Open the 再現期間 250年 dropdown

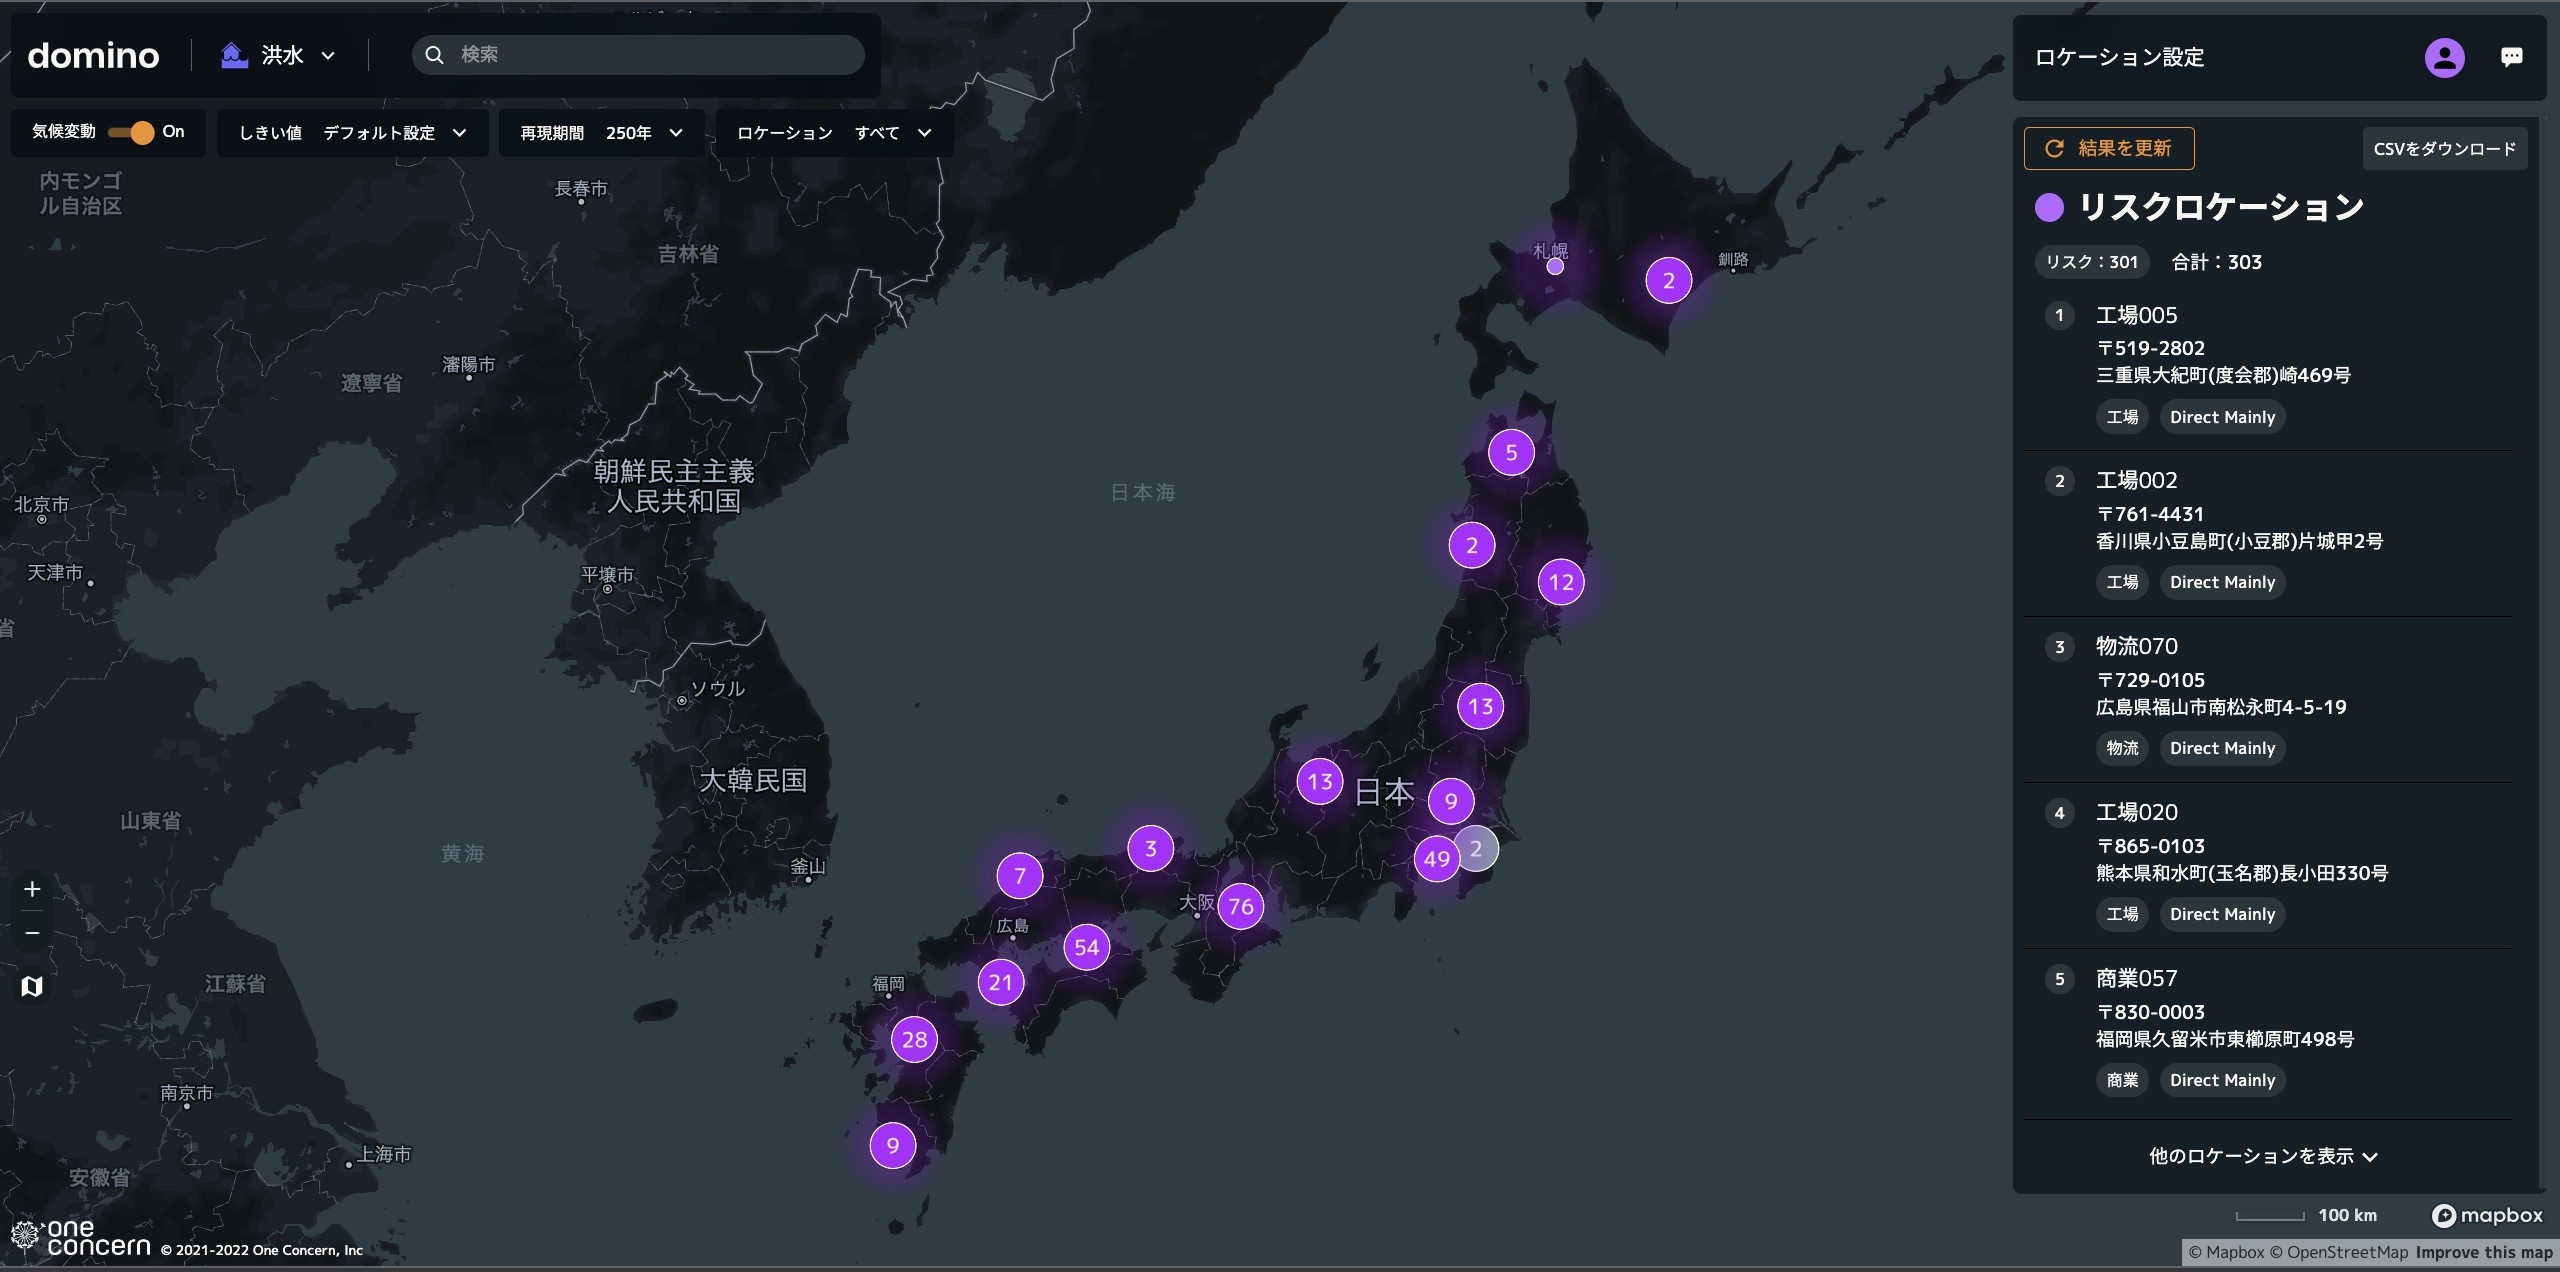(x=601, y=133)
